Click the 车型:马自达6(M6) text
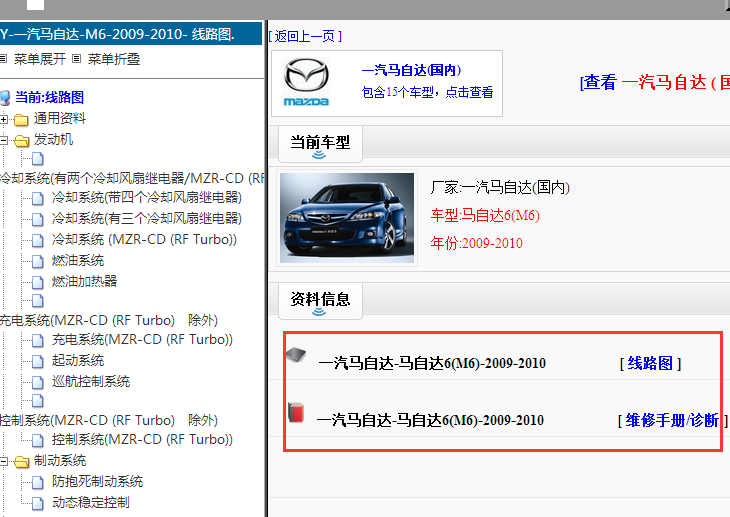The width and height of the screenshot is (730, 517). click(485, 216)
